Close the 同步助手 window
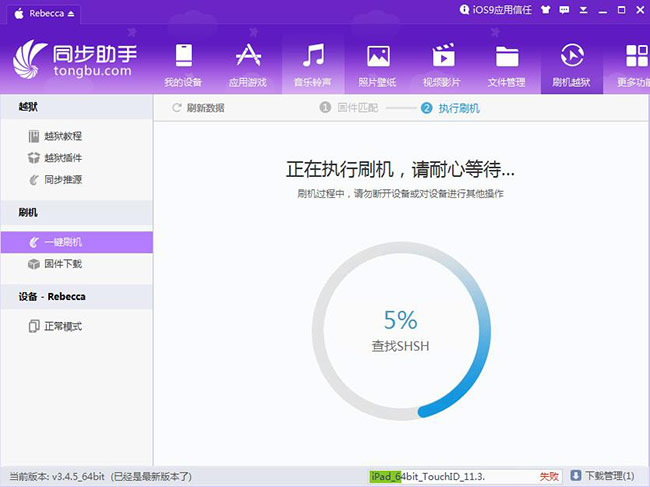650x487 pixels. point(640,10)
